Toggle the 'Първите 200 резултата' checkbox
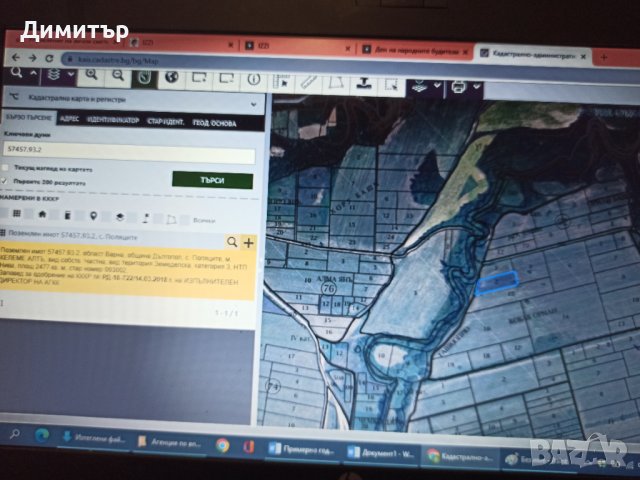640x480 pixels. pyautogui.click(x=6, y=181)
